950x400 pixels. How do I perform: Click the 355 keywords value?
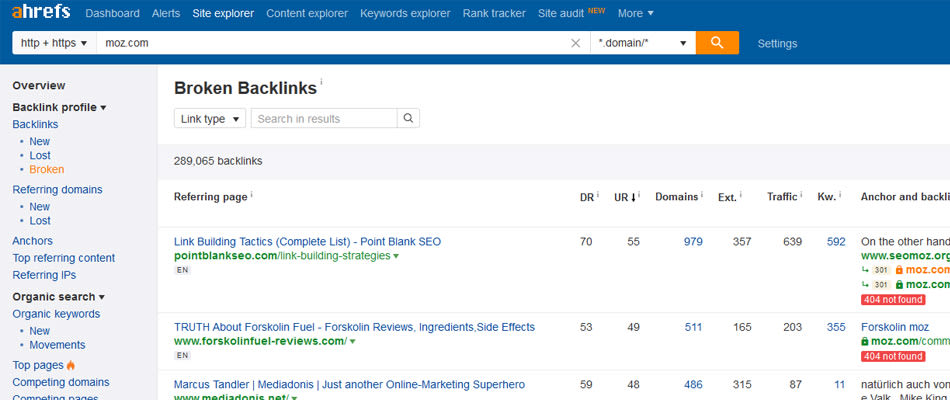click(x=836, y=327)
